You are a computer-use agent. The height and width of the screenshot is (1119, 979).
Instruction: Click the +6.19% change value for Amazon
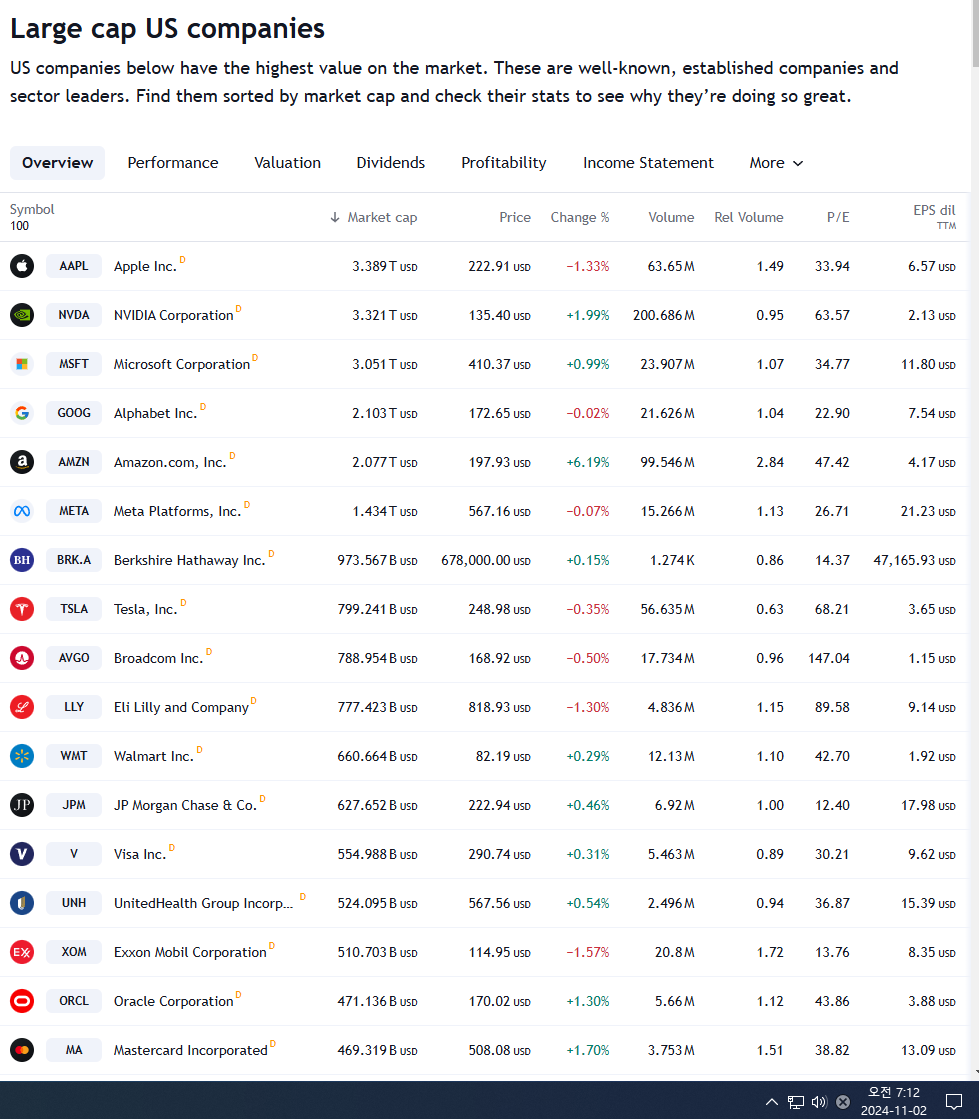588,462
